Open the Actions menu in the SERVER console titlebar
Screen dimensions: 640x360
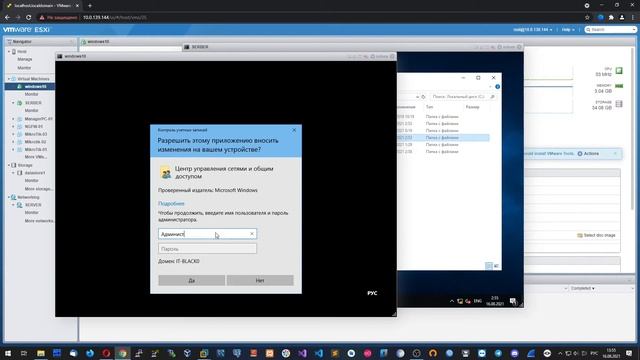pyautogui.click(x=506, y=47)
